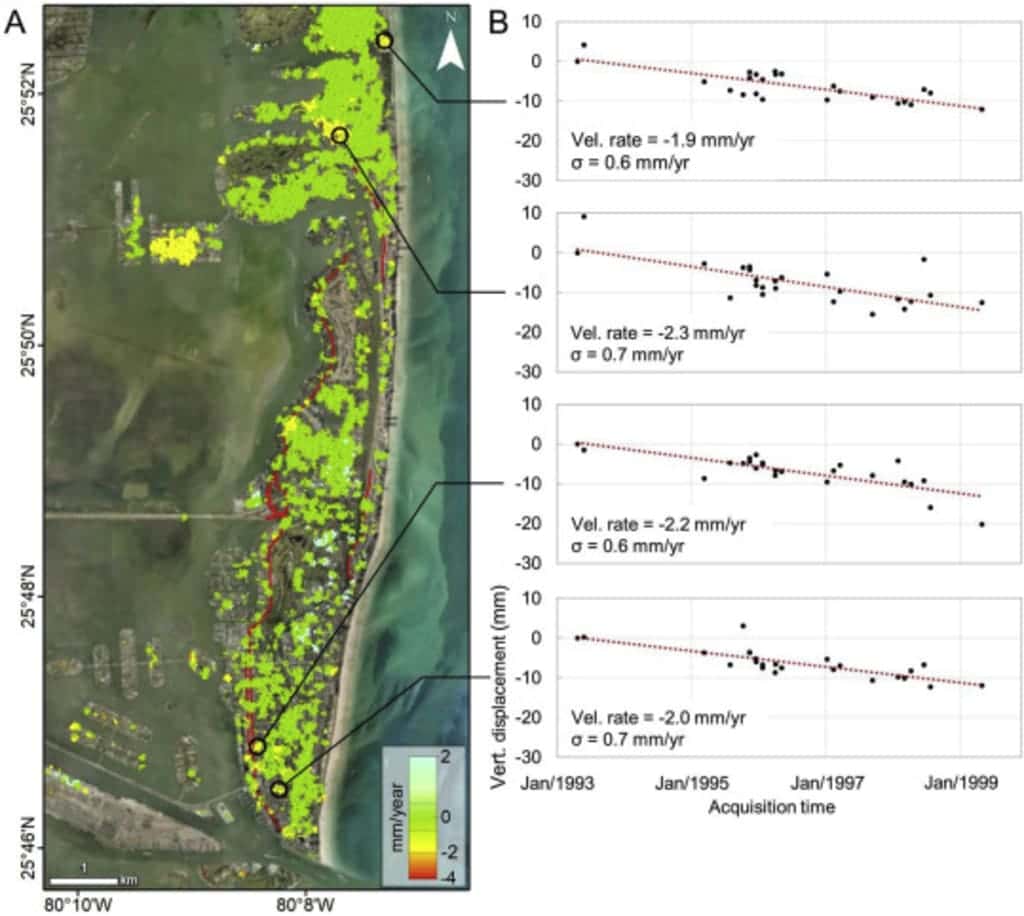Screen dimensions: 1024x916
Task: Select the 'Vel. rate = -2.0 mm/yr' annotation
Action: point(656,718)
